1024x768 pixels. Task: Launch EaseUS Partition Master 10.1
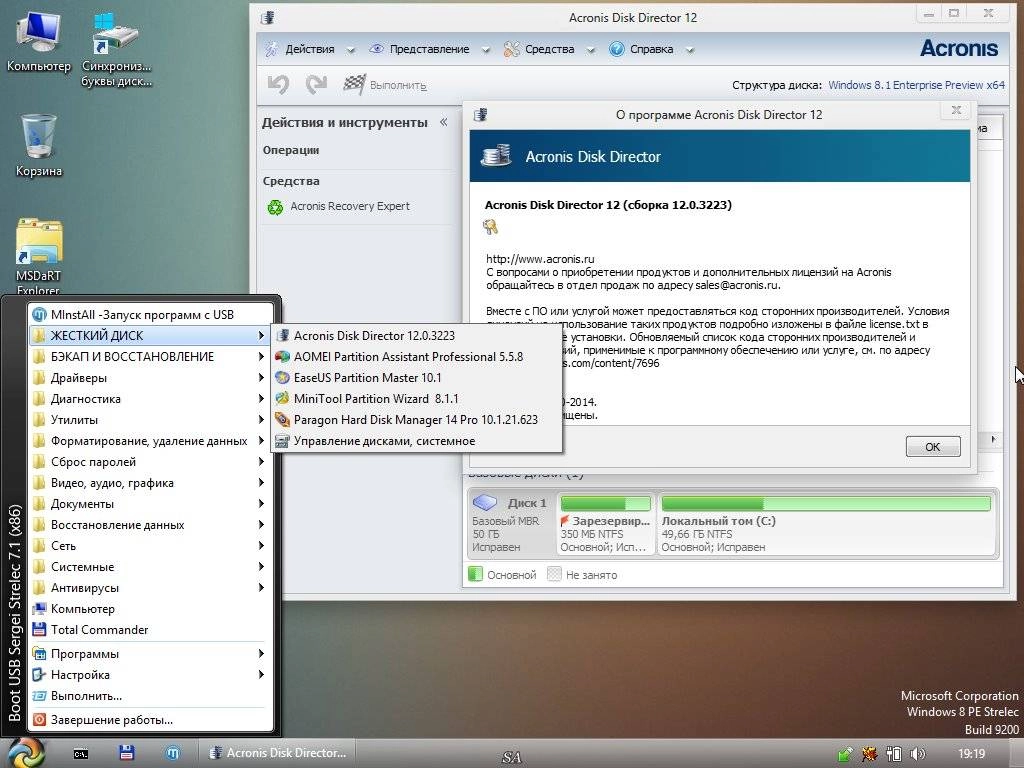click(x=417, y=377)
